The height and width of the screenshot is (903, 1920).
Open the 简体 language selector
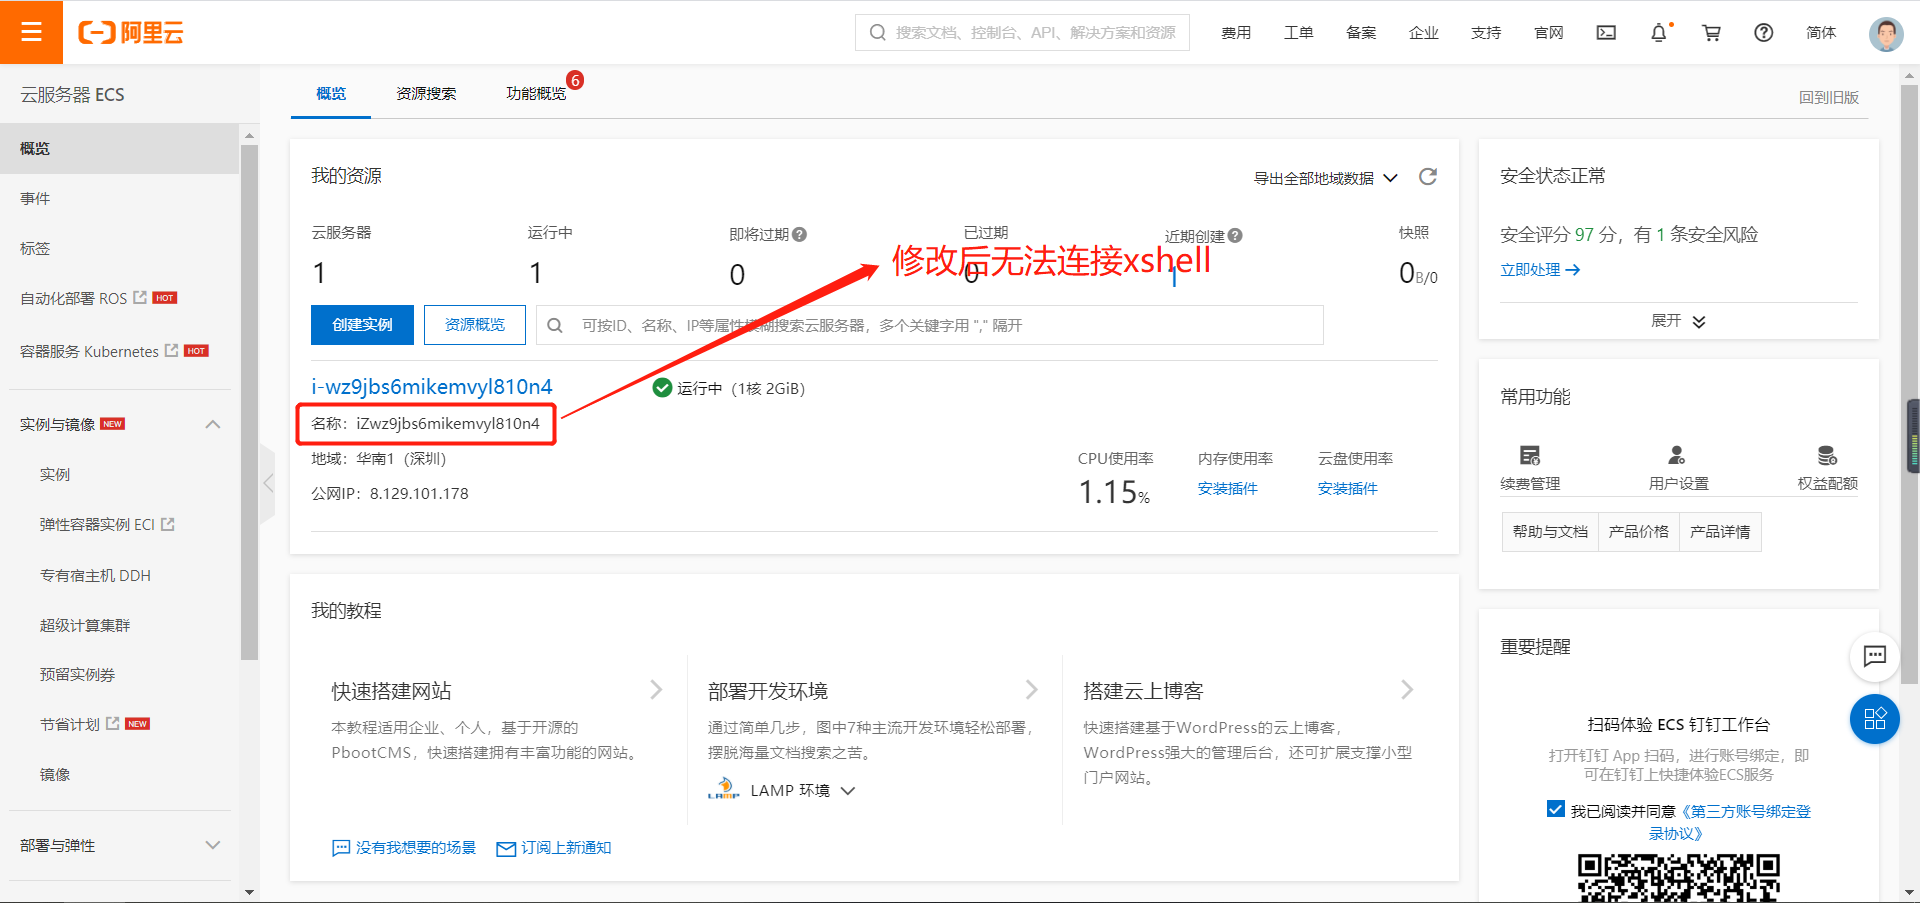tap(1821, 33)
